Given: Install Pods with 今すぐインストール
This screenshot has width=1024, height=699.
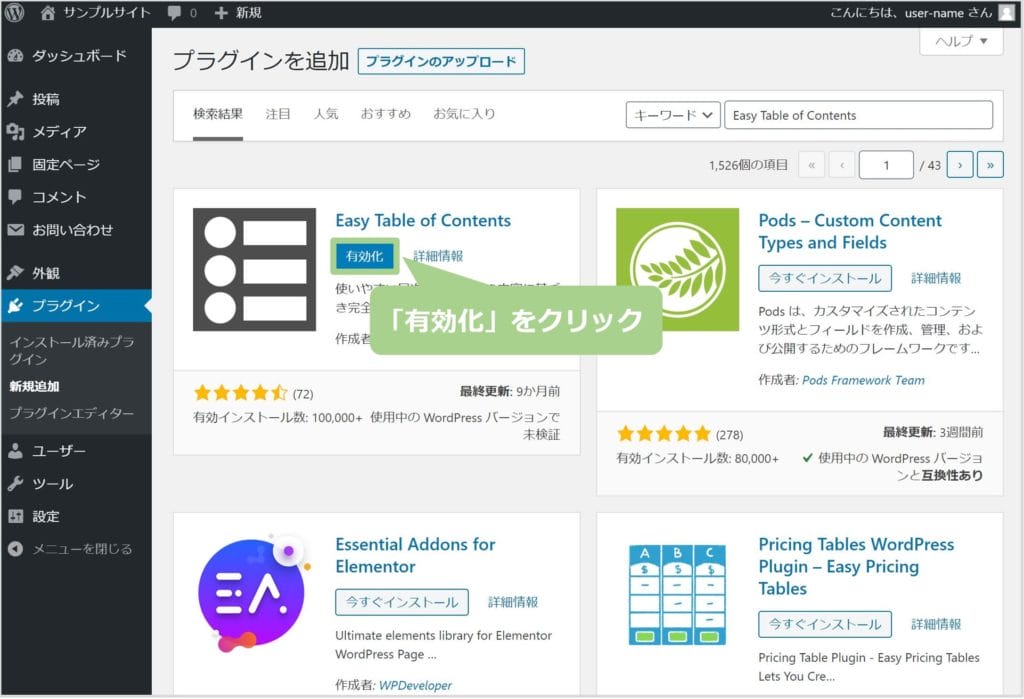Looking at the screenshot, I should pyautogui.click(x=824, y=278).
